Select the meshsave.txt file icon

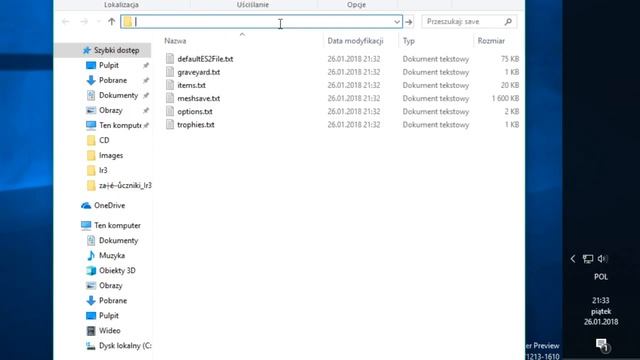click(170, 98)
